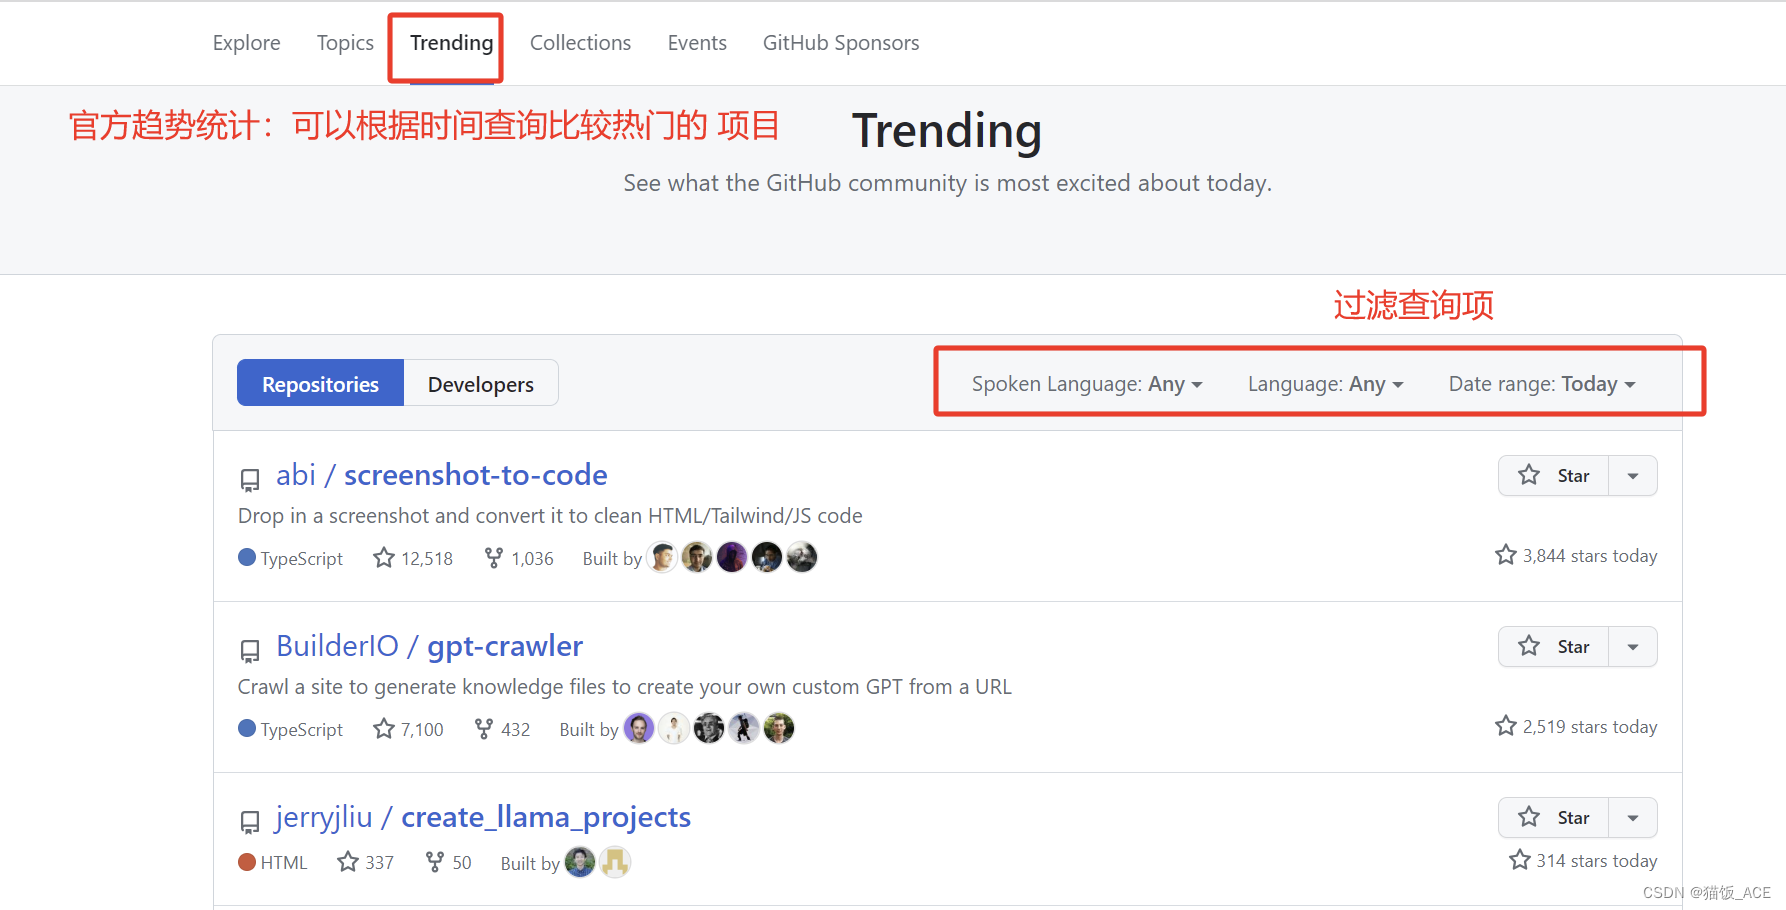The width and height of the screenshot is (1786, 910).
Task: Click the gpt-crawler description text
Action: pyautogui.click(x=625, y=687)
